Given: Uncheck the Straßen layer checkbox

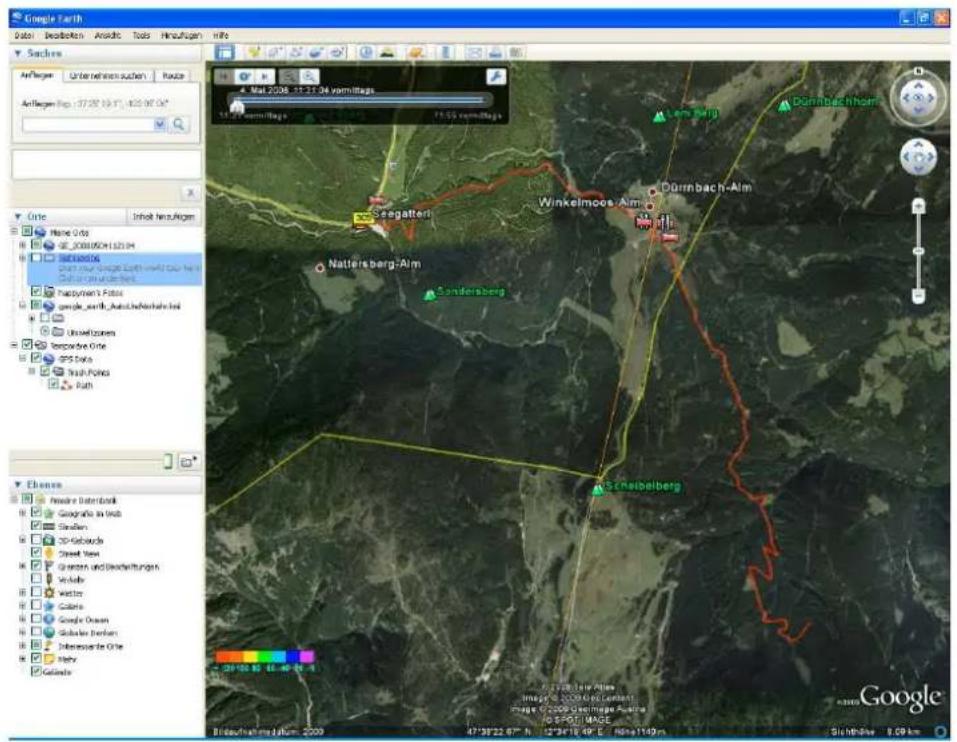Looking at the screenshot, I should click(x=36, y=526).
